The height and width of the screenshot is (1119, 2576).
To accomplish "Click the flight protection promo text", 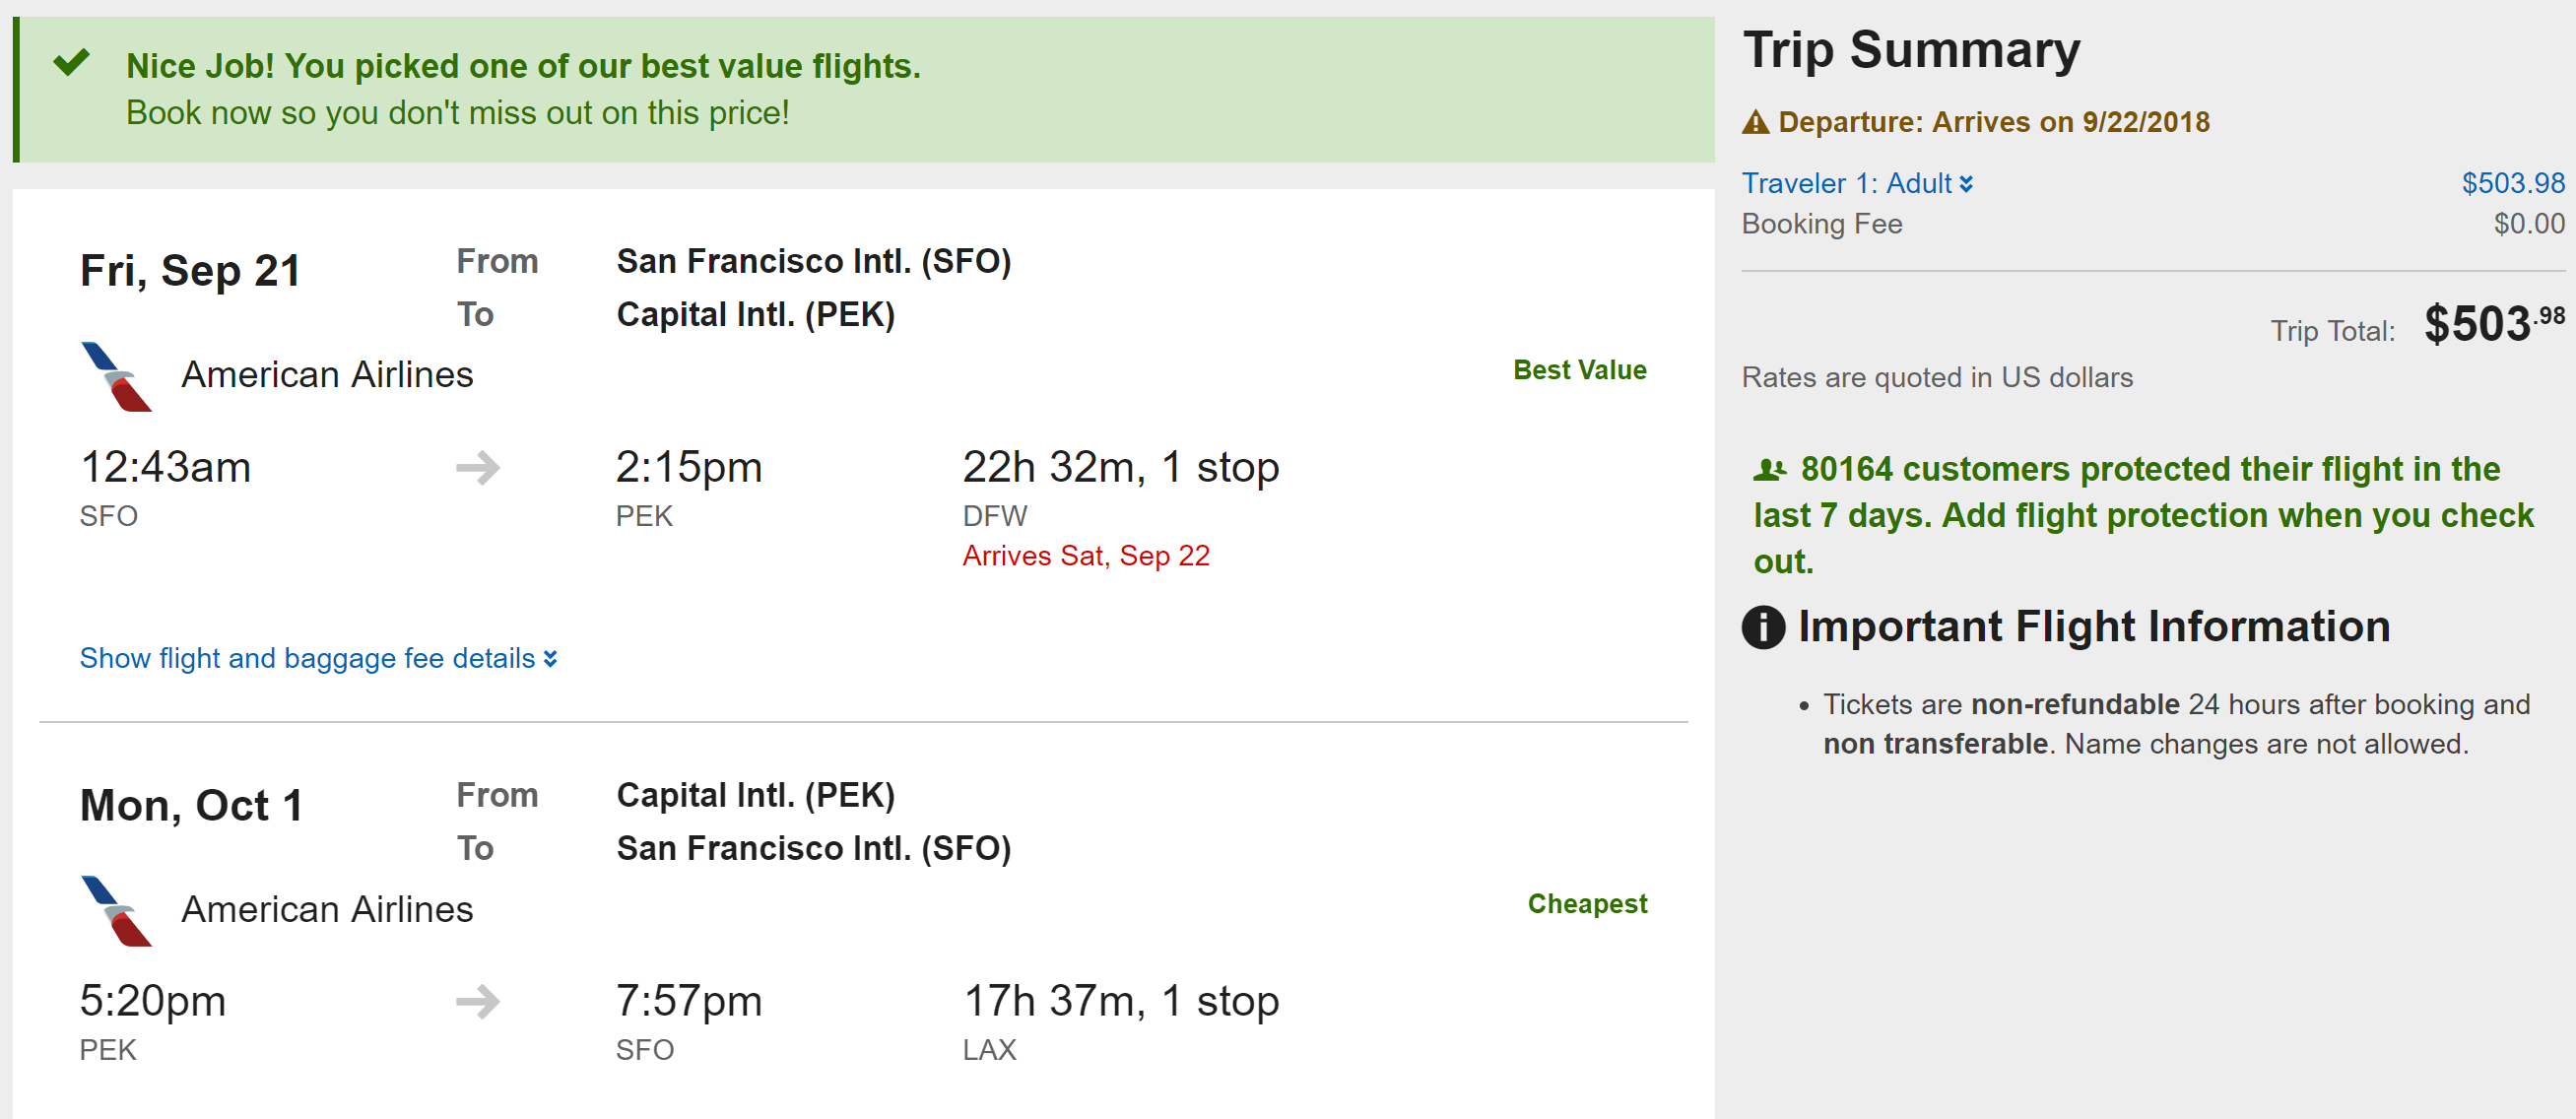I will 2143,515.
